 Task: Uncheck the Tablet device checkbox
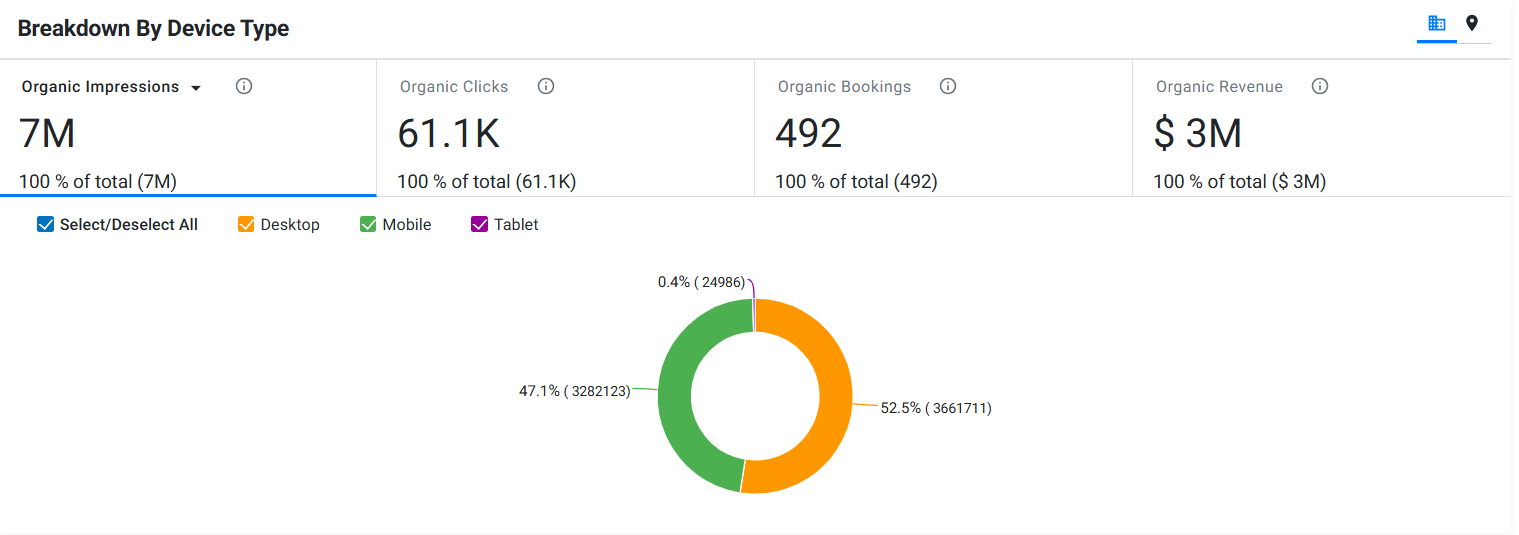pyautogui.click(x=479, y=224)
